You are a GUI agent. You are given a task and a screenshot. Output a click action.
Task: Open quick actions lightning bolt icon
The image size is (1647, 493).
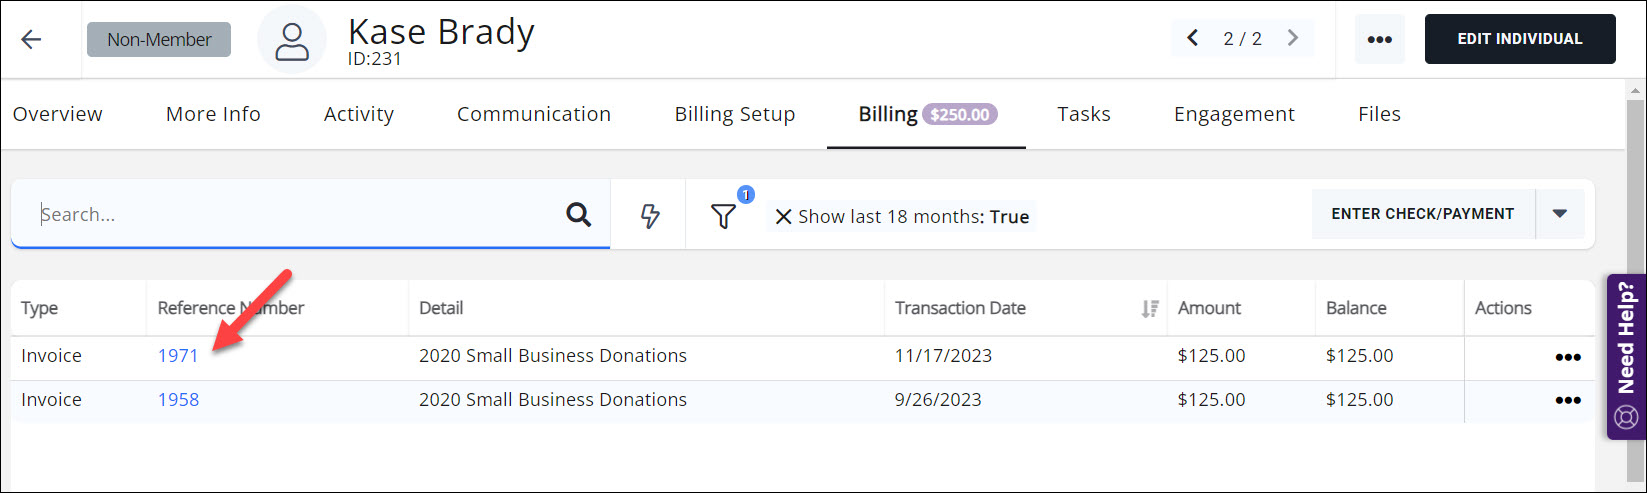tap(650, 216)
